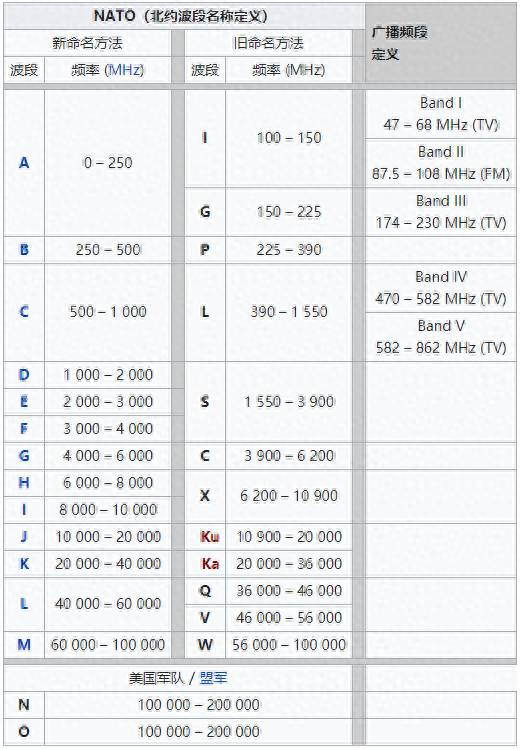Screen dimensions: 521x750
Task: Open the blue J band link
Action: point(24,537)
